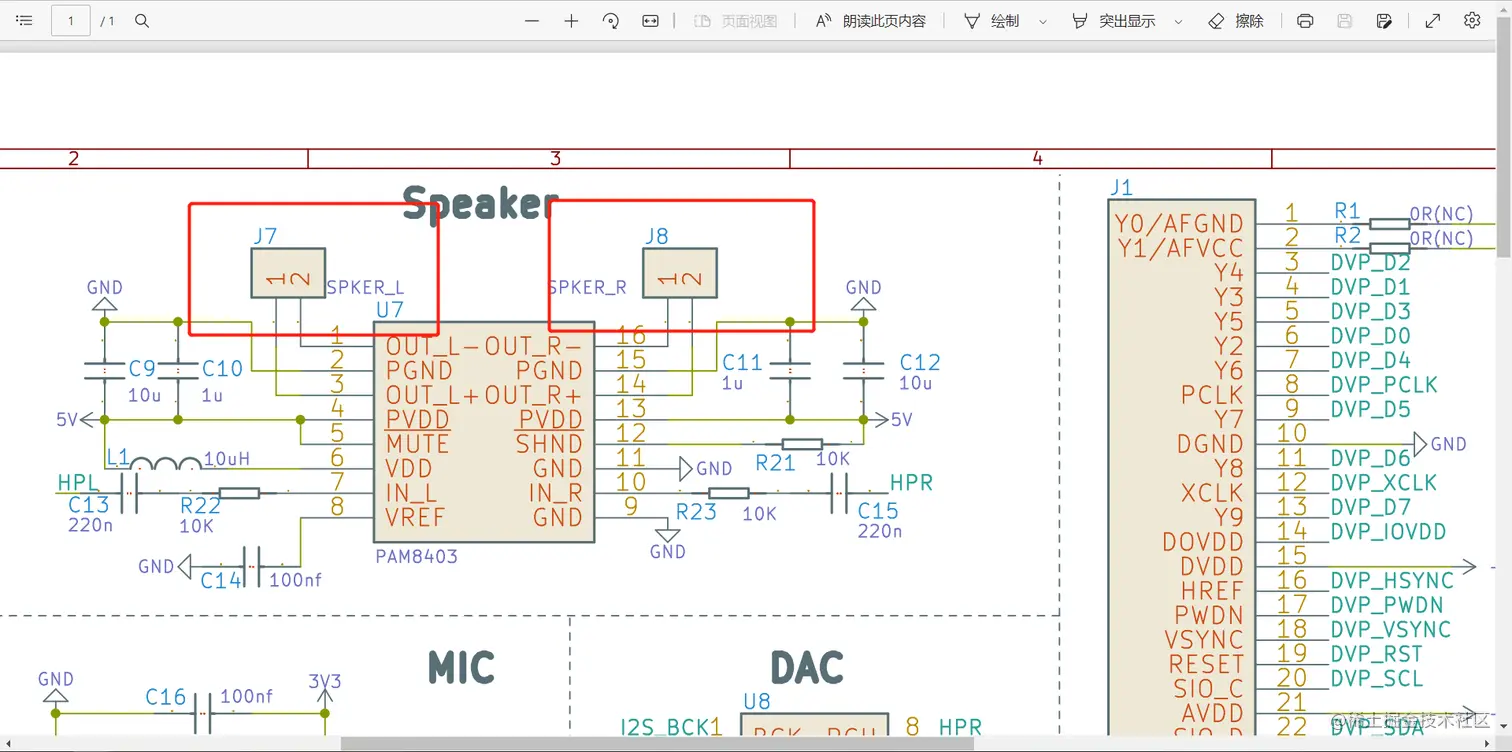Screen dimensions: 1512x752
Task: Click the C11 capacitor label
Action: [x=742, y=362]
